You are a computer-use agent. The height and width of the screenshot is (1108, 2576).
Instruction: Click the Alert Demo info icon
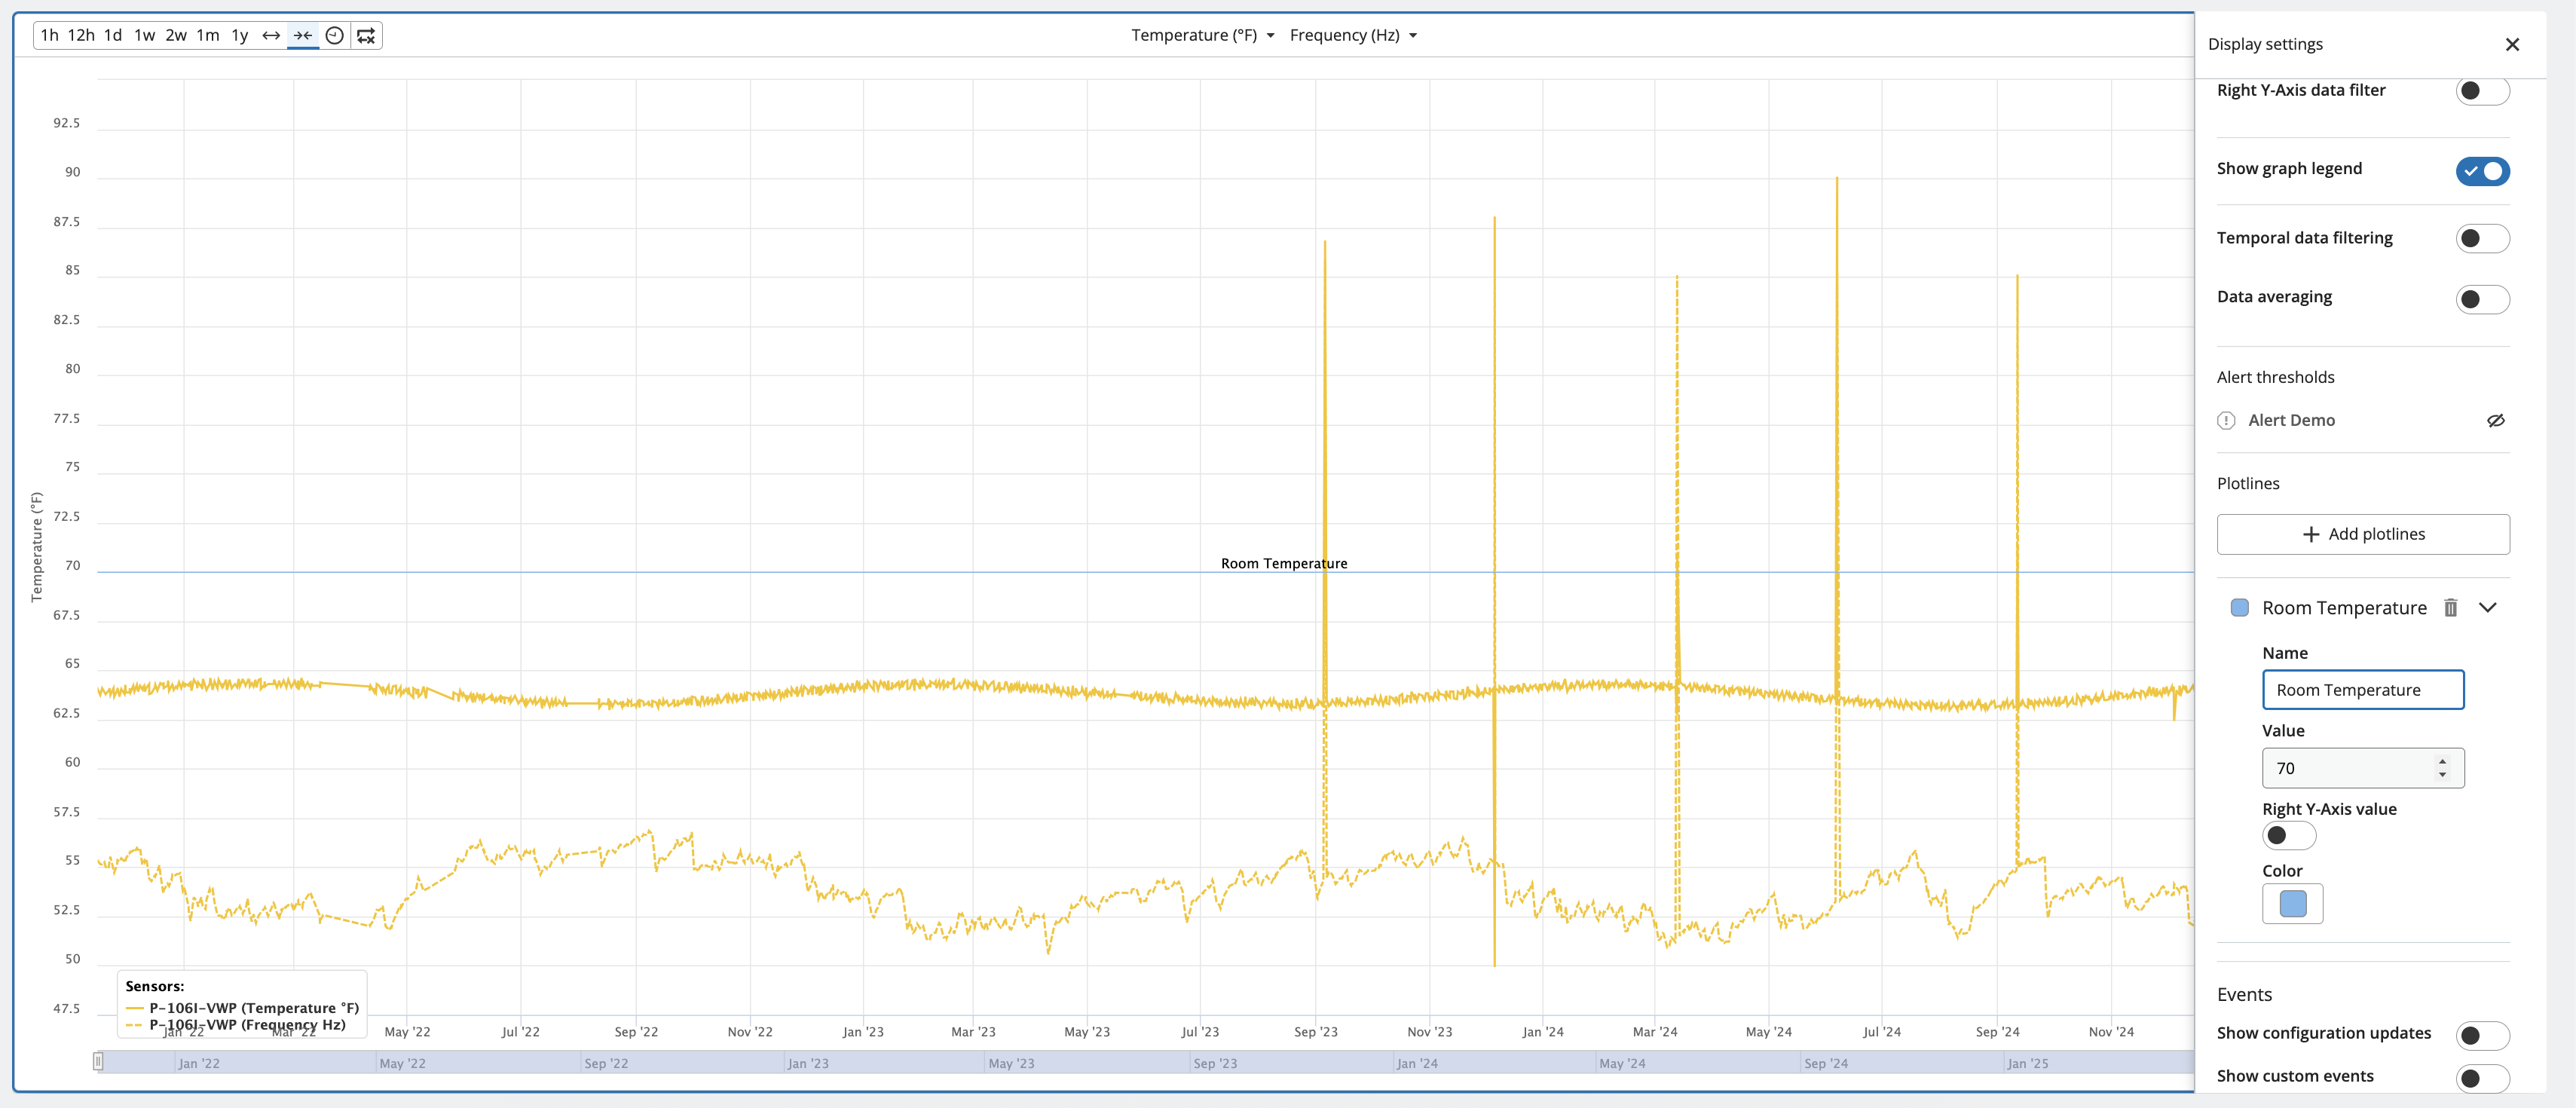click(2226, 421)
